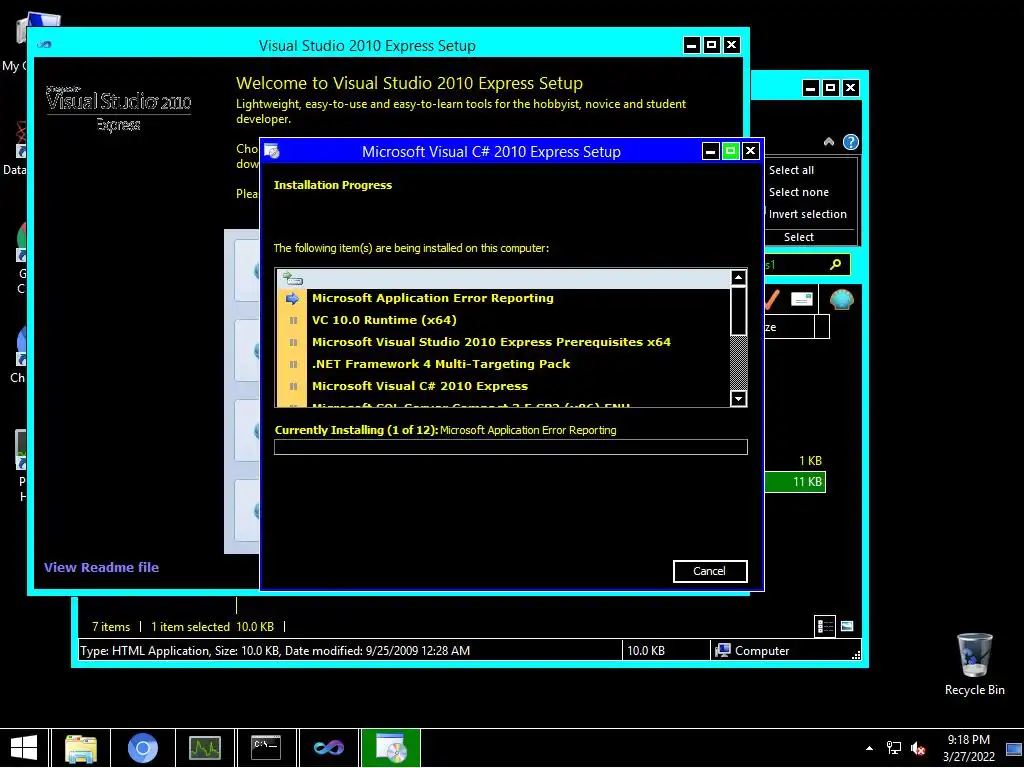The image size is (1024, 768).
Task: Open the Explorer help icon
Action: (x=850, y=142)
